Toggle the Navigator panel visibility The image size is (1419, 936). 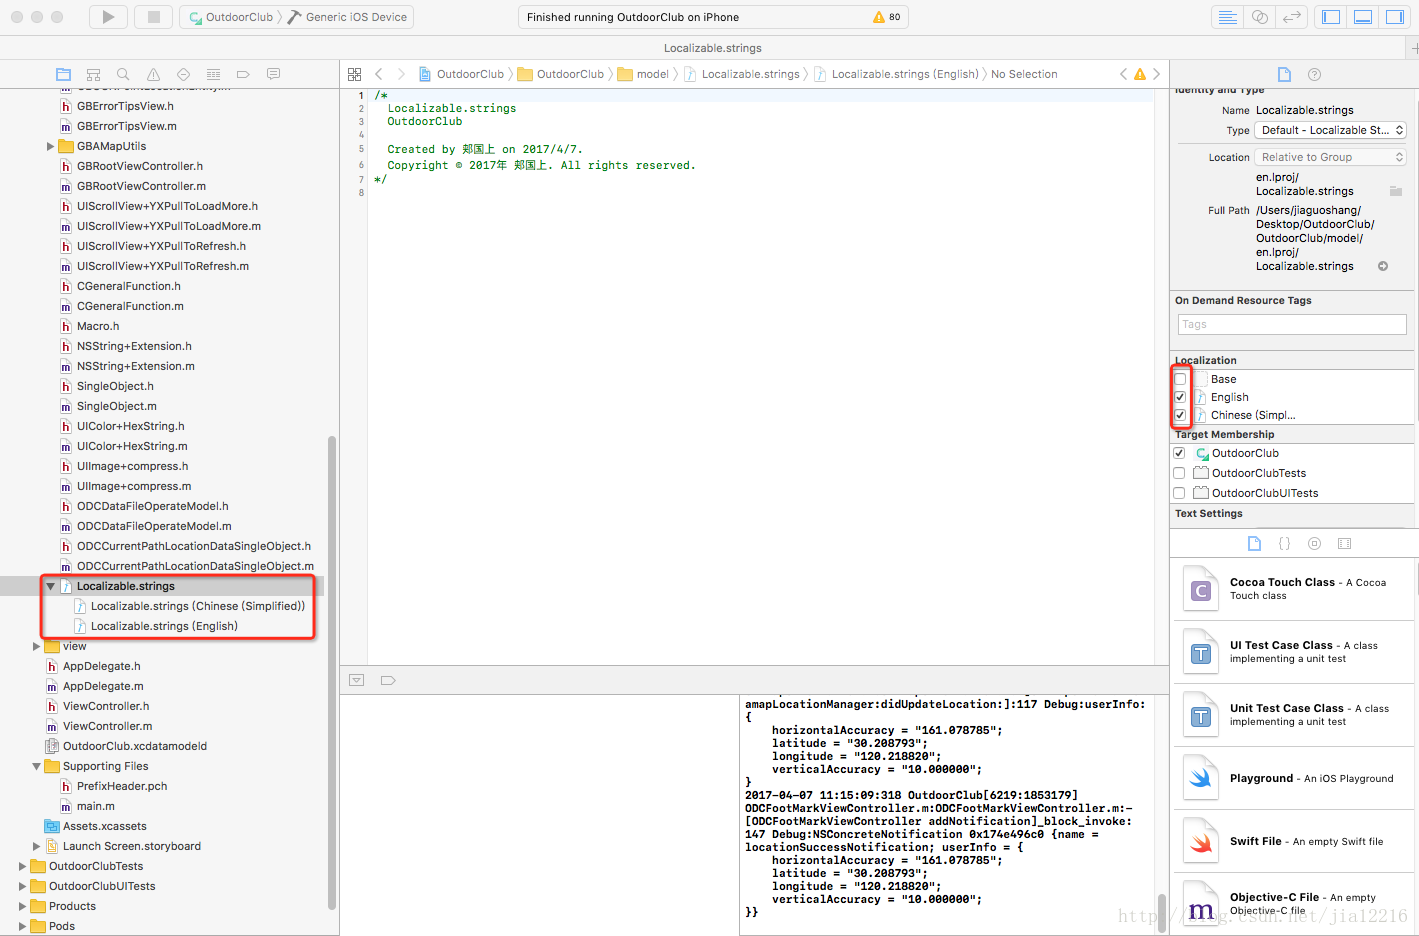1331,17
